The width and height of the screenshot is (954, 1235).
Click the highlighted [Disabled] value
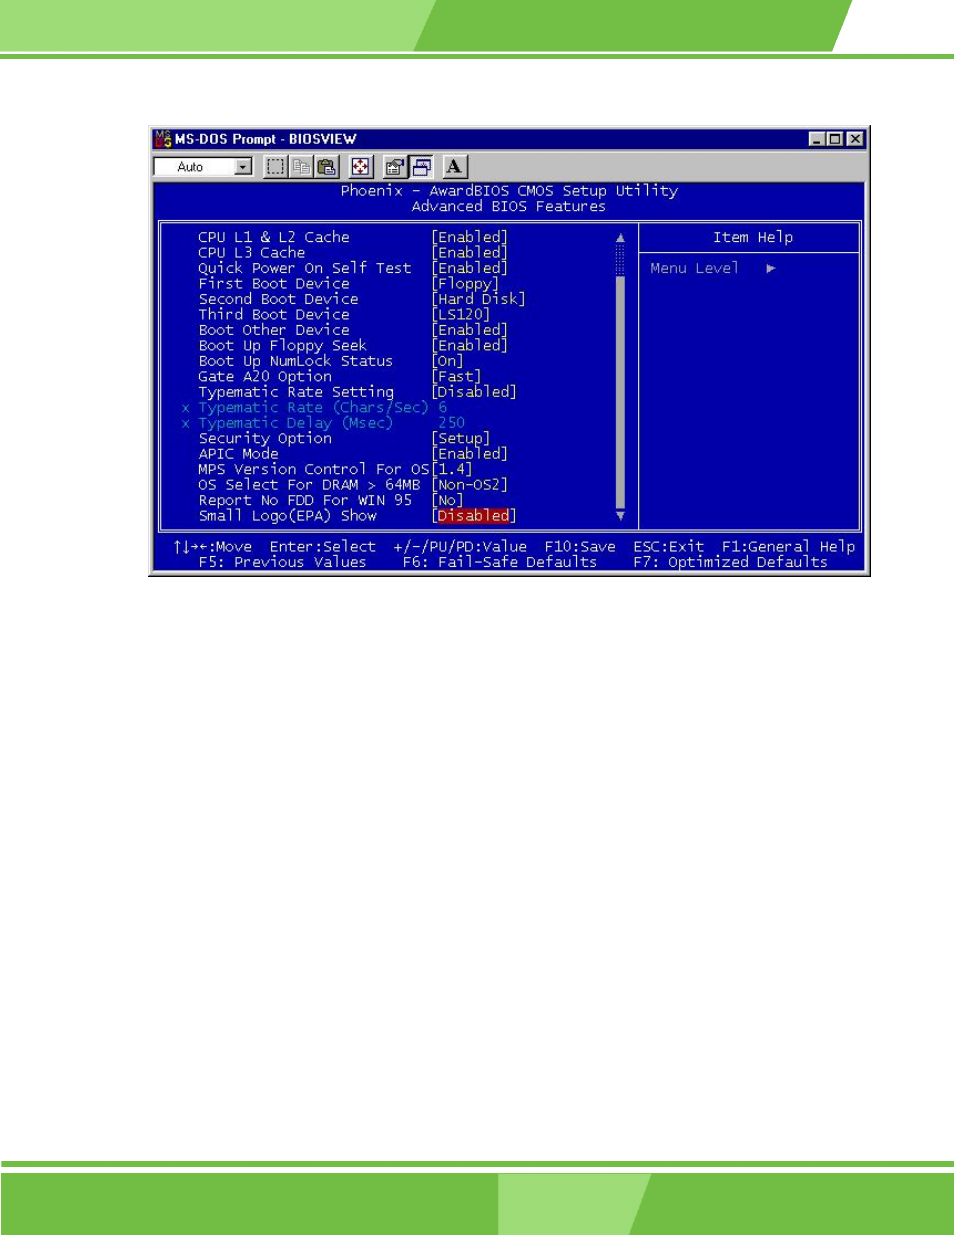(x=474, y=516)
